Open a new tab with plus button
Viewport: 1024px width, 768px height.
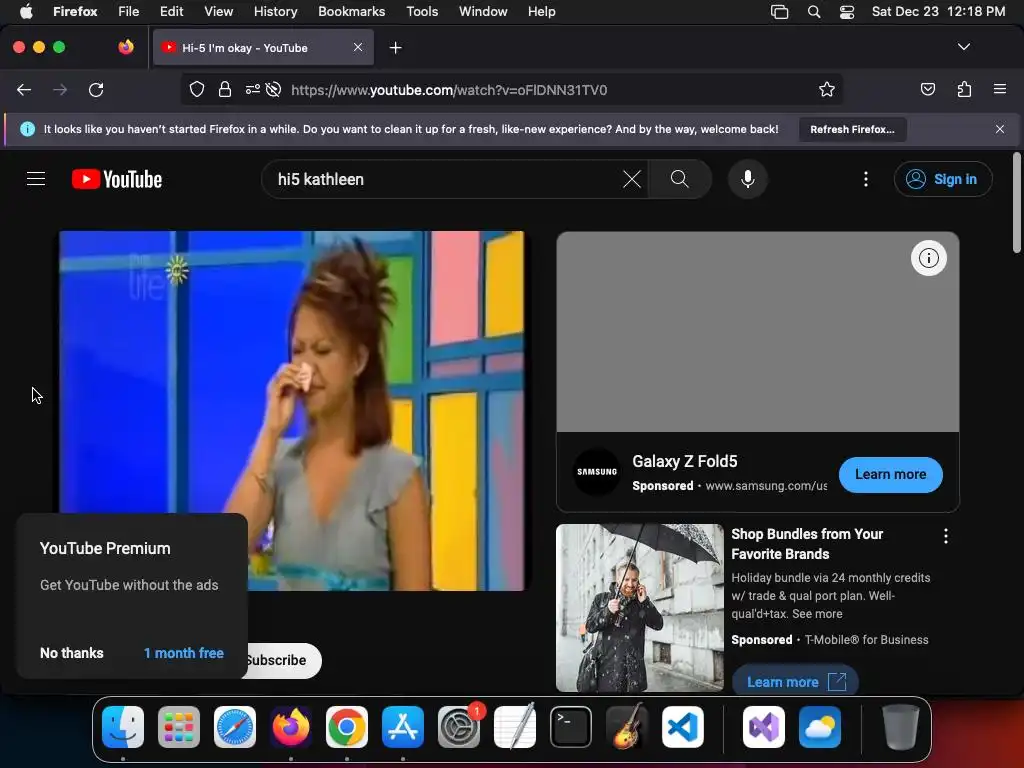tap(395, 48)
